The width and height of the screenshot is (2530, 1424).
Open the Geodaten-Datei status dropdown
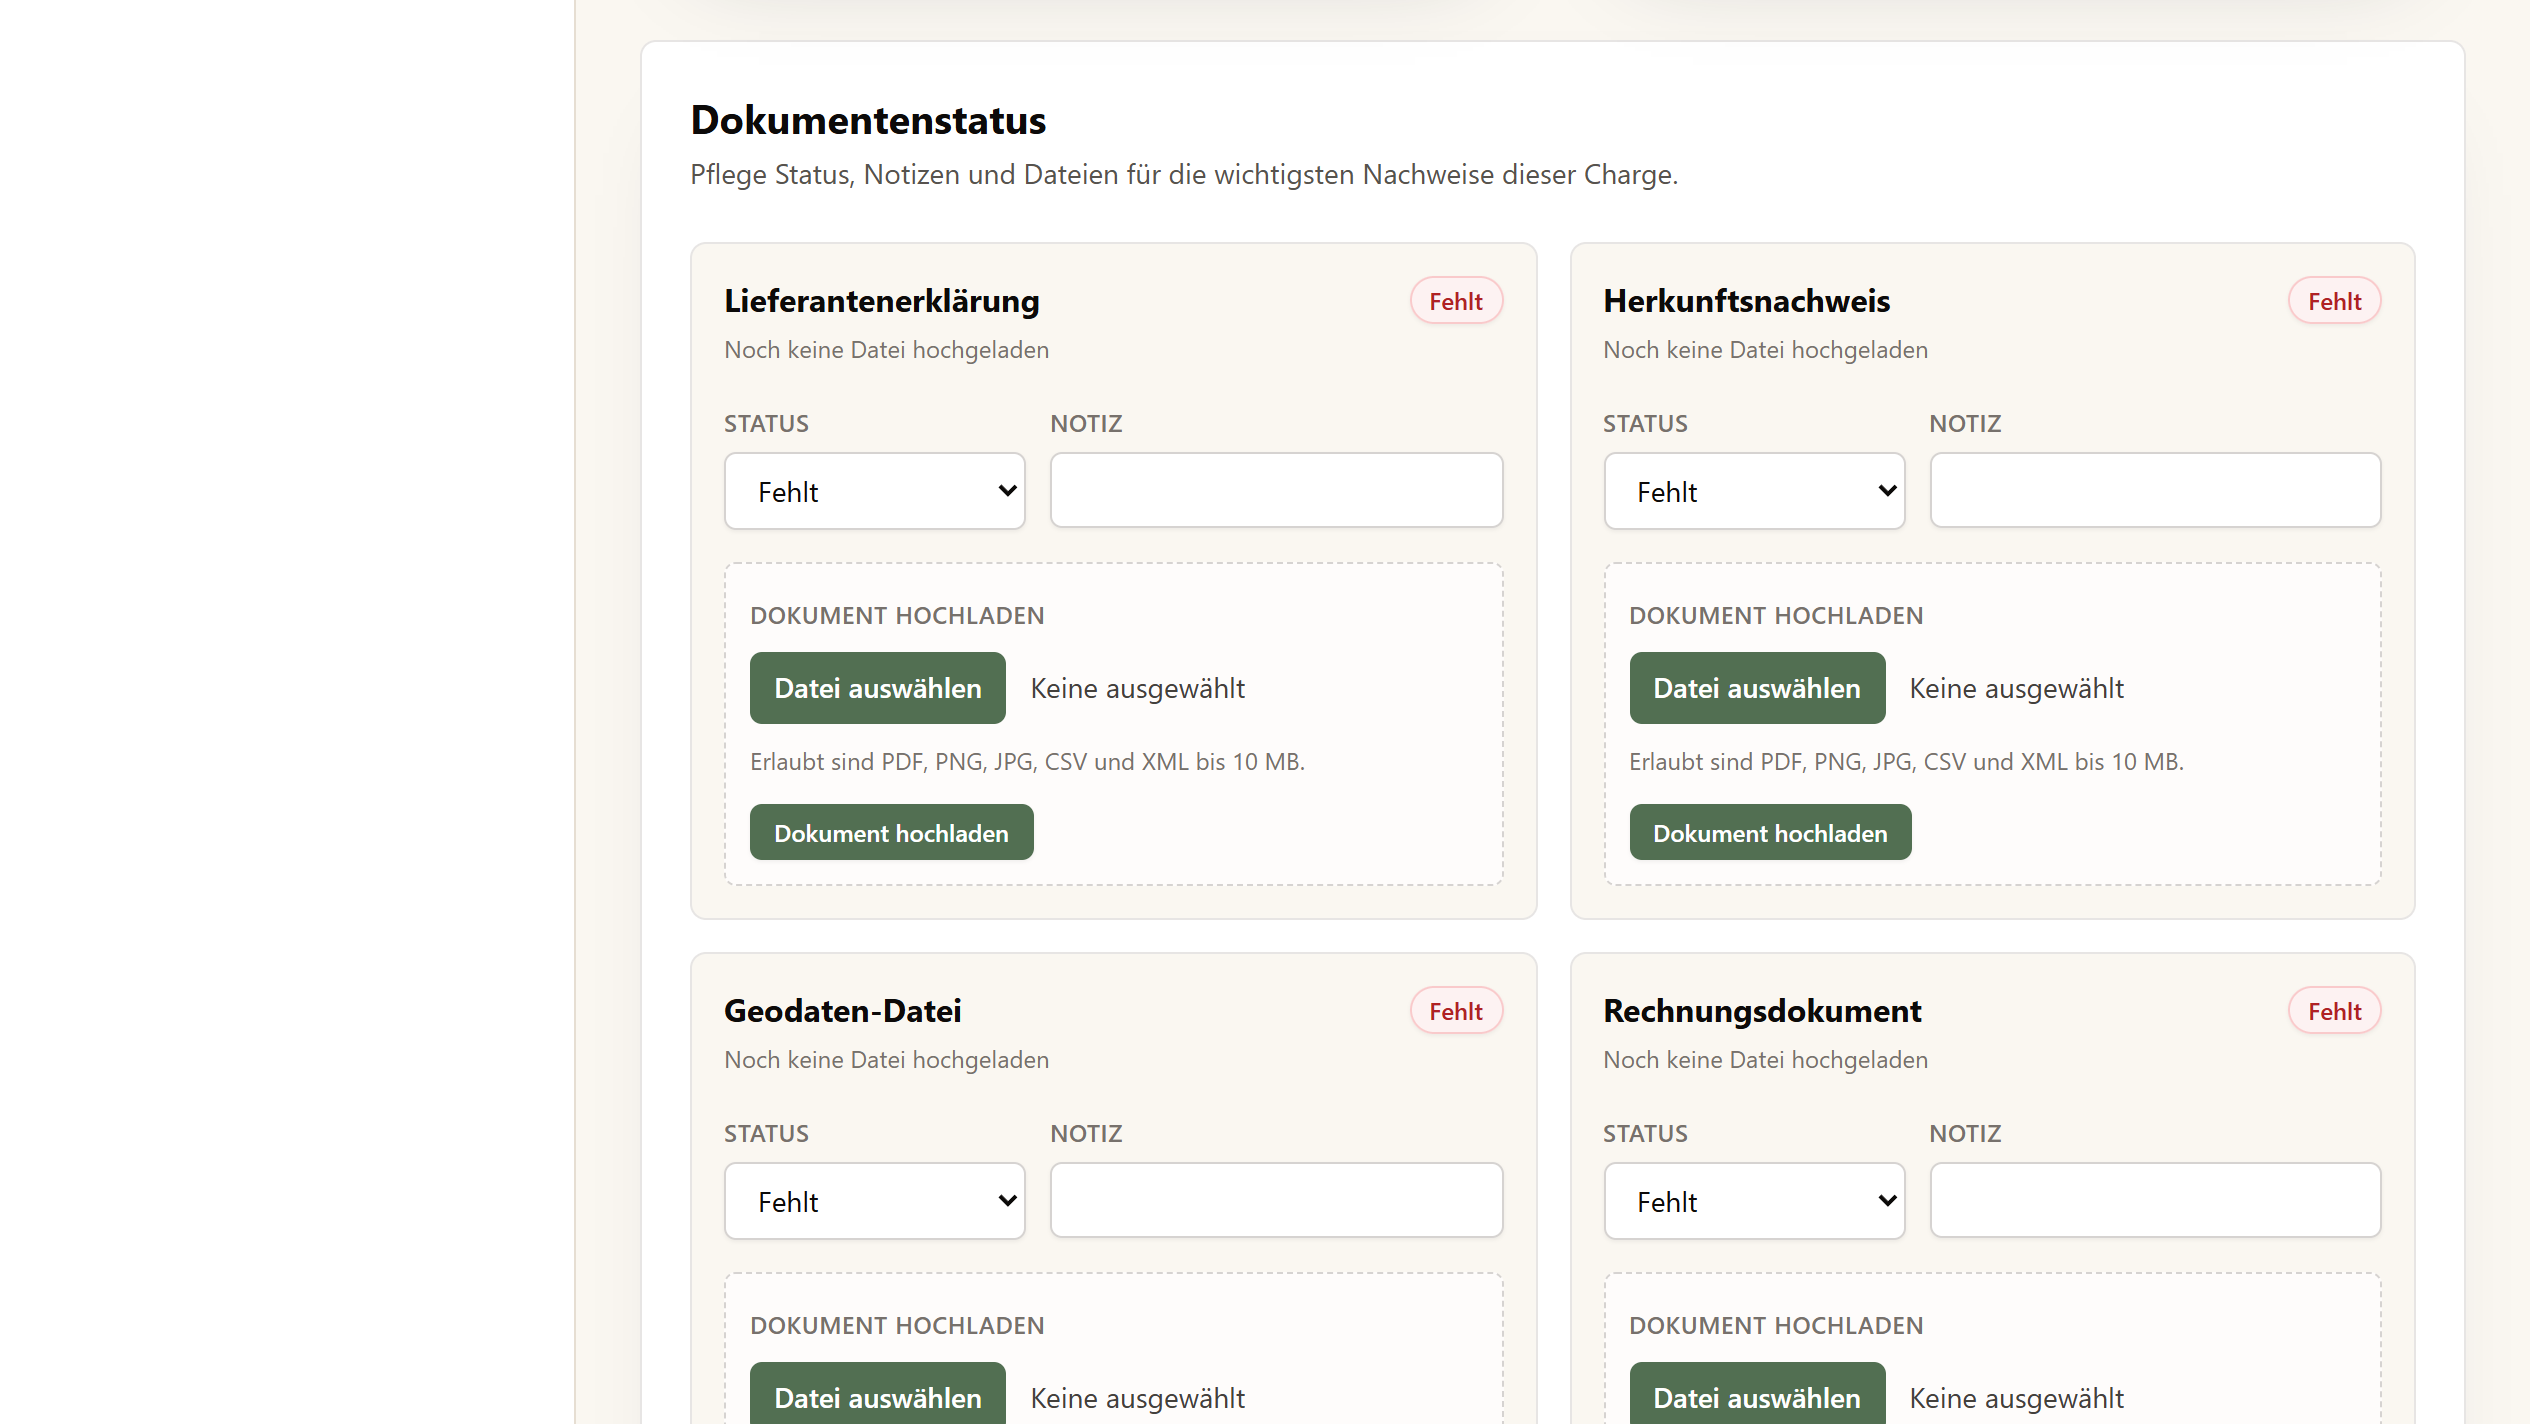(874, 1201)
